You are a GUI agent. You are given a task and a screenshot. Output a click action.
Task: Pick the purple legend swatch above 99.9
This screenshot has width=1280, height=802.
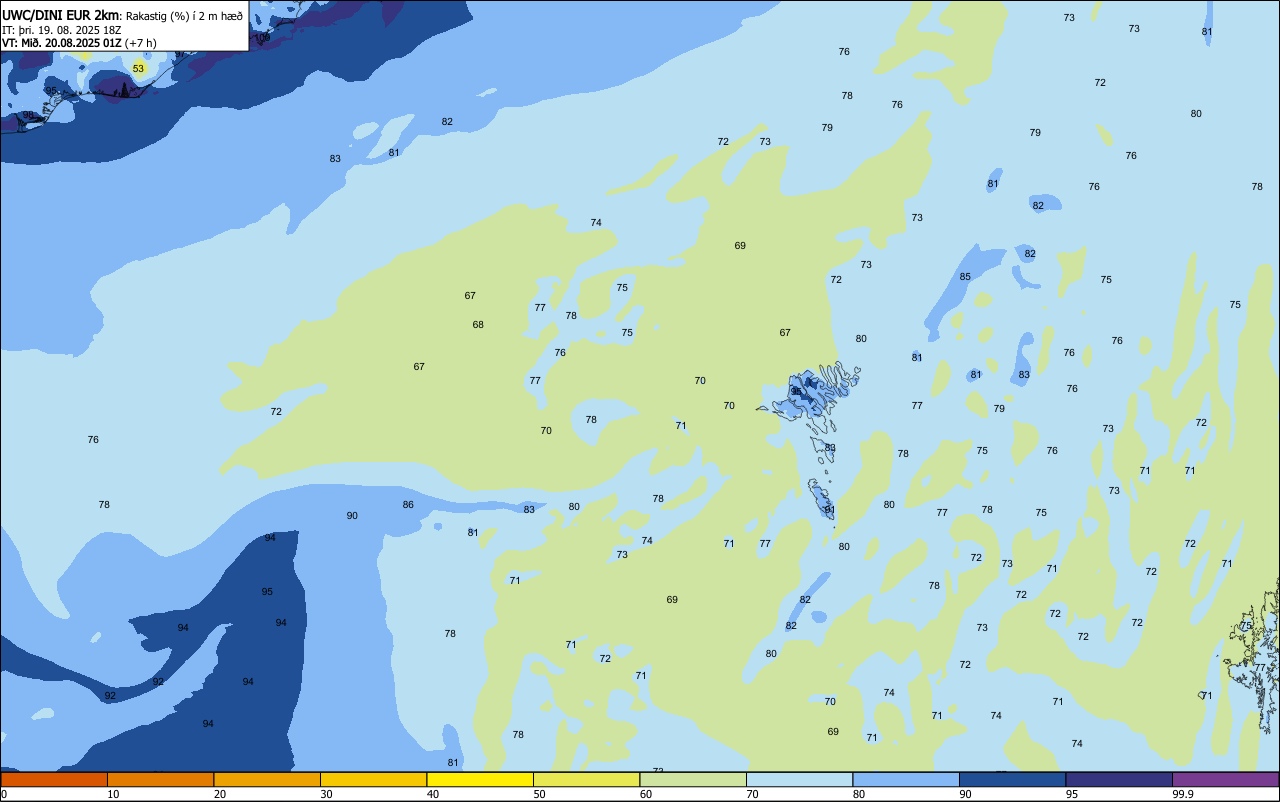click(1225, 779)
